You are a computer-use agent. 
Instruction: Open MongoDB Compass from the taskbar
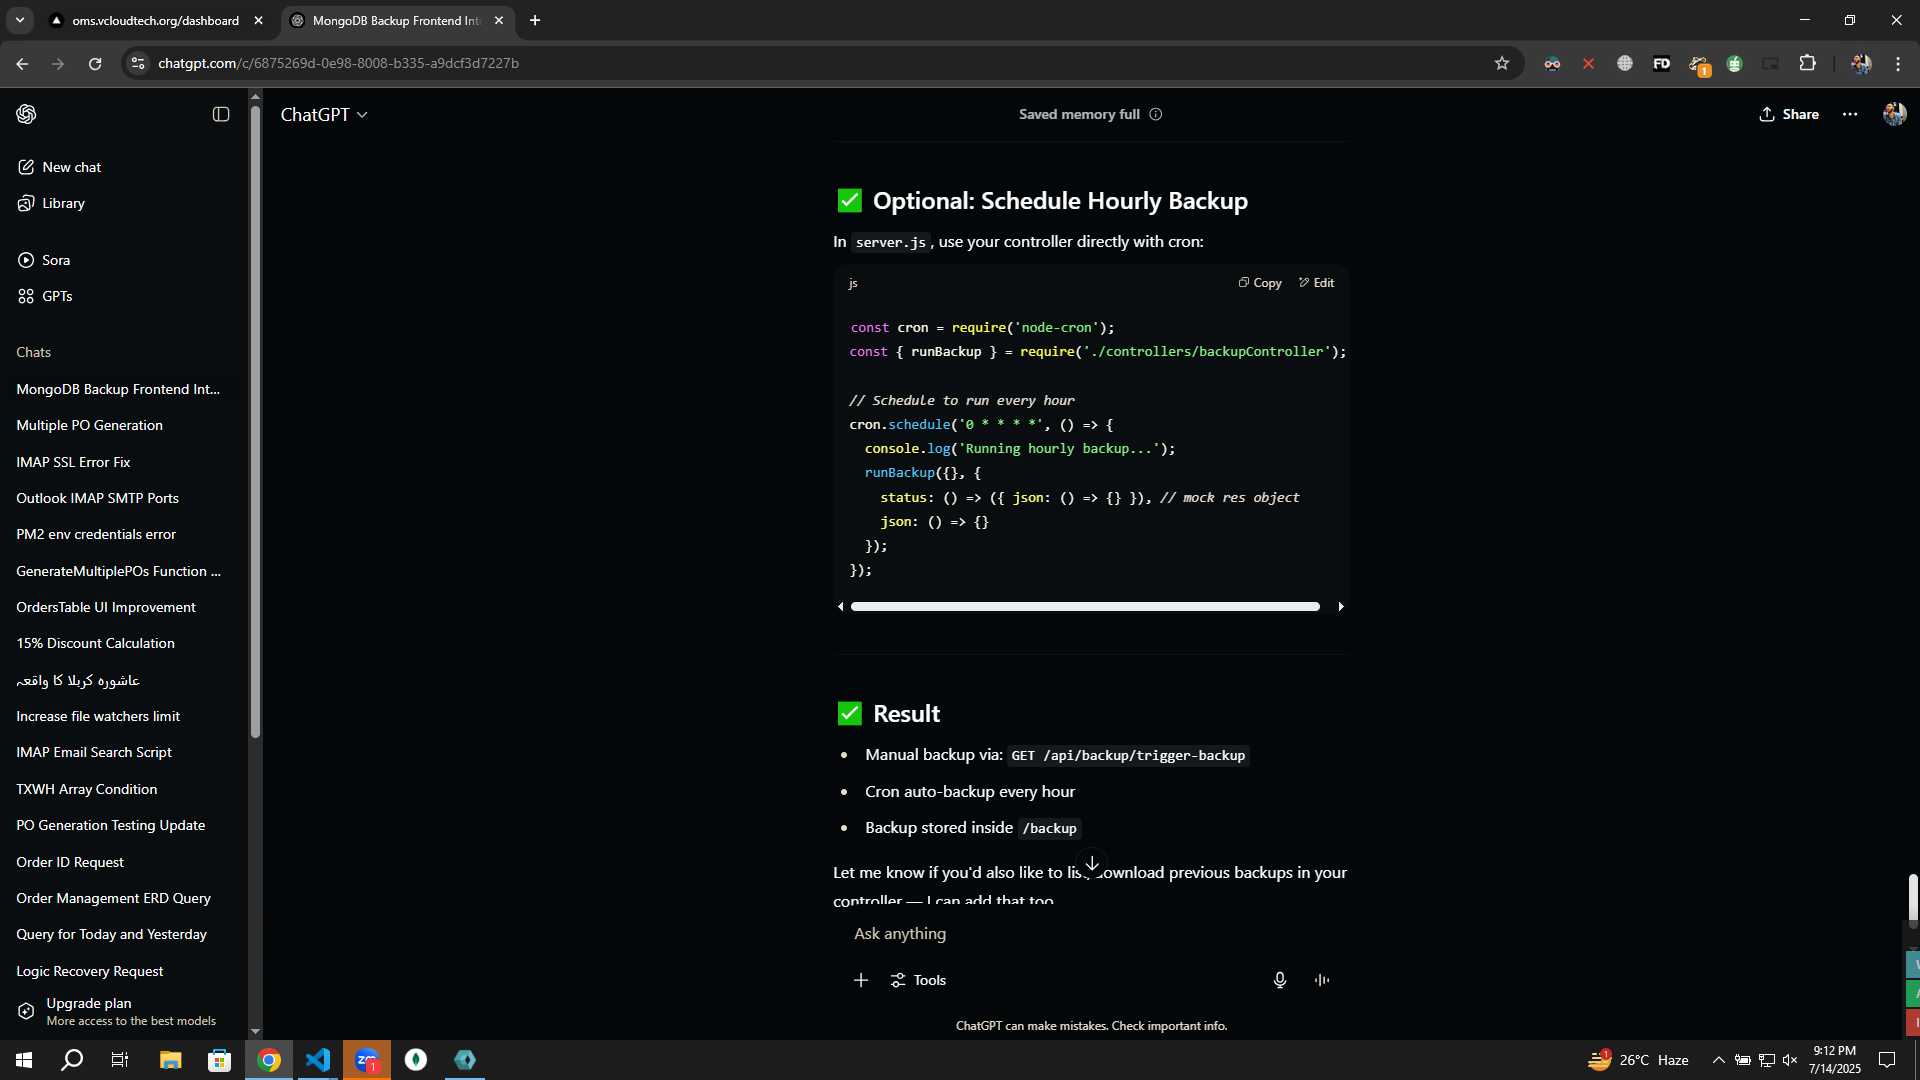tap(416, 1060)
